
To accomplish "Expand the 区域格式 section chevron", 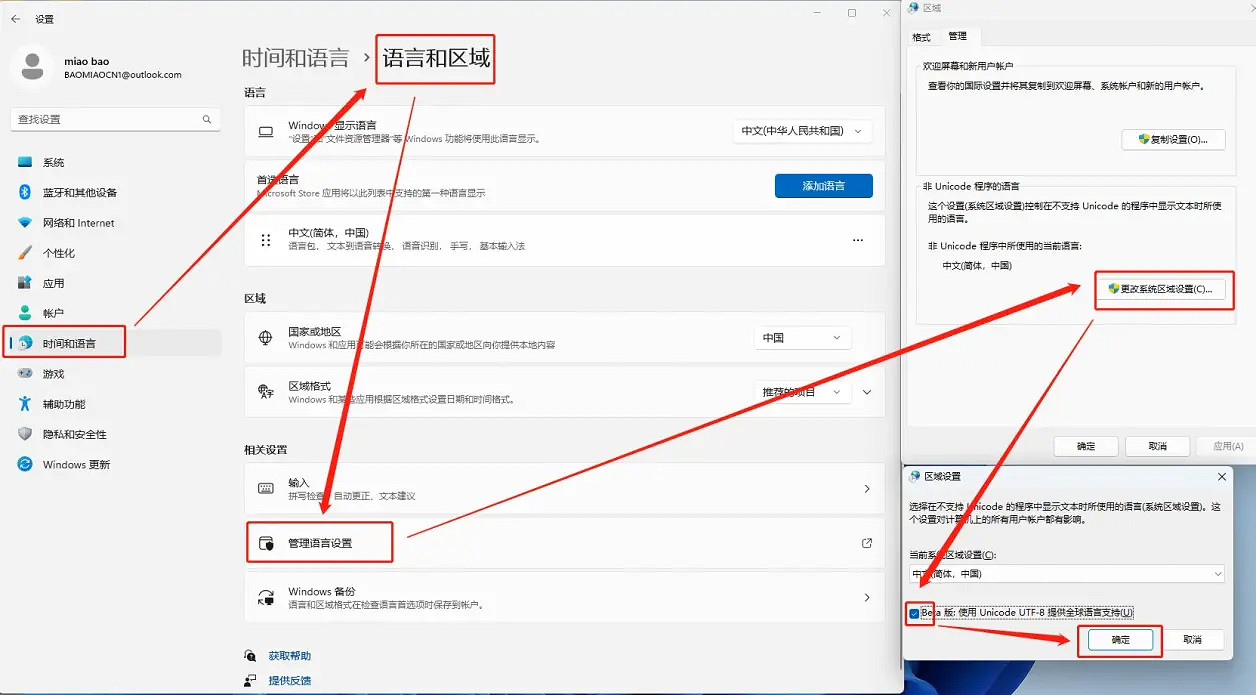I will (867, 393).
